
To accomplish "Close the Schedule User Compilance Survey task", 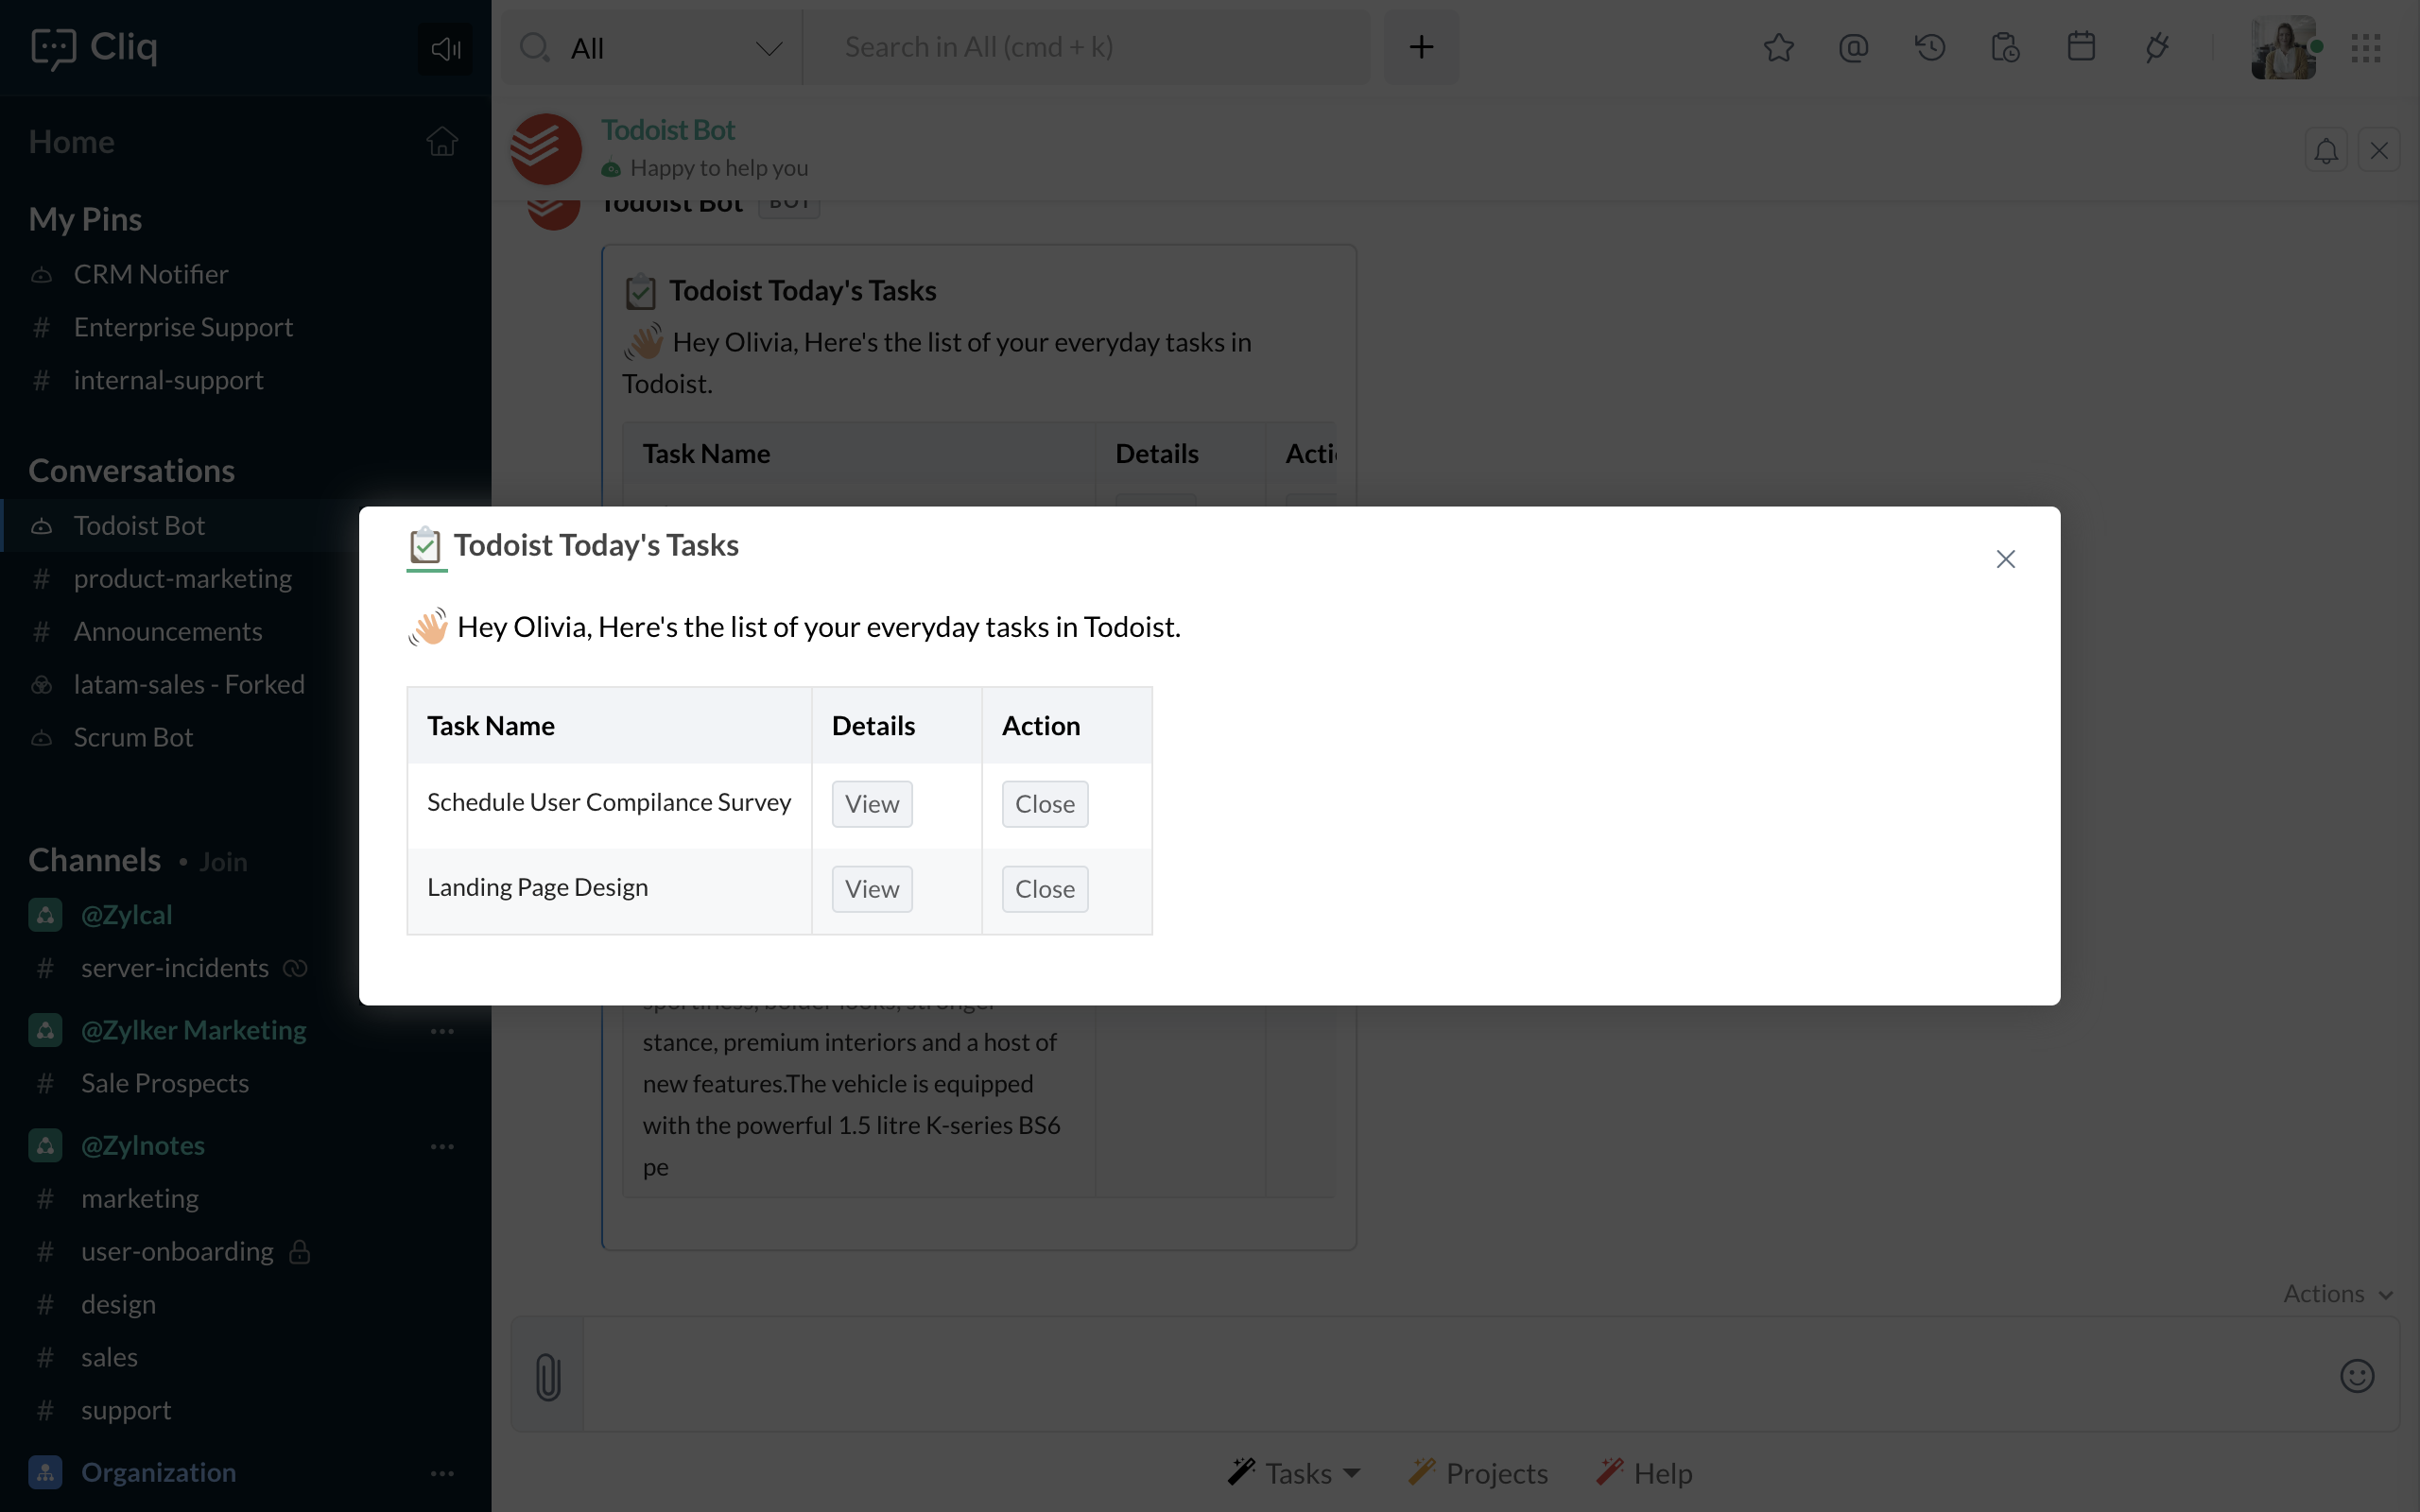I will coord(1045,804).
